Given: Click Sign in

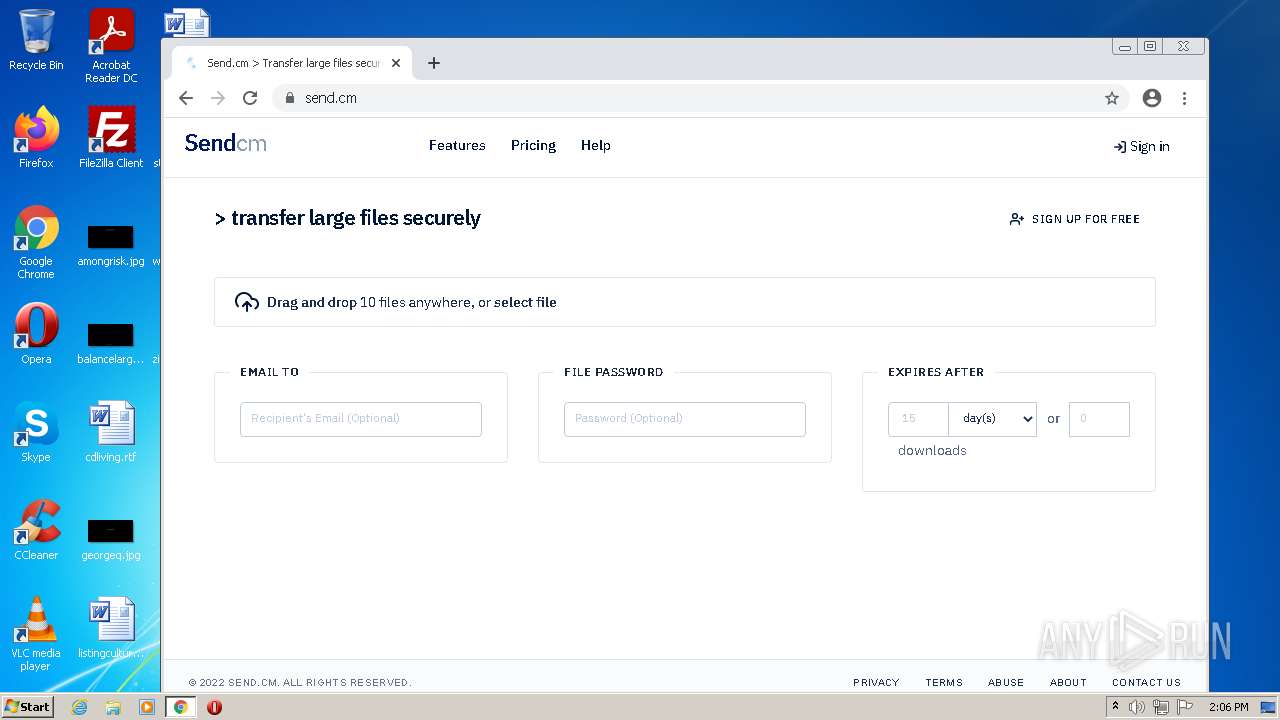Looking at the screenshot, I should click(1141, 146).
